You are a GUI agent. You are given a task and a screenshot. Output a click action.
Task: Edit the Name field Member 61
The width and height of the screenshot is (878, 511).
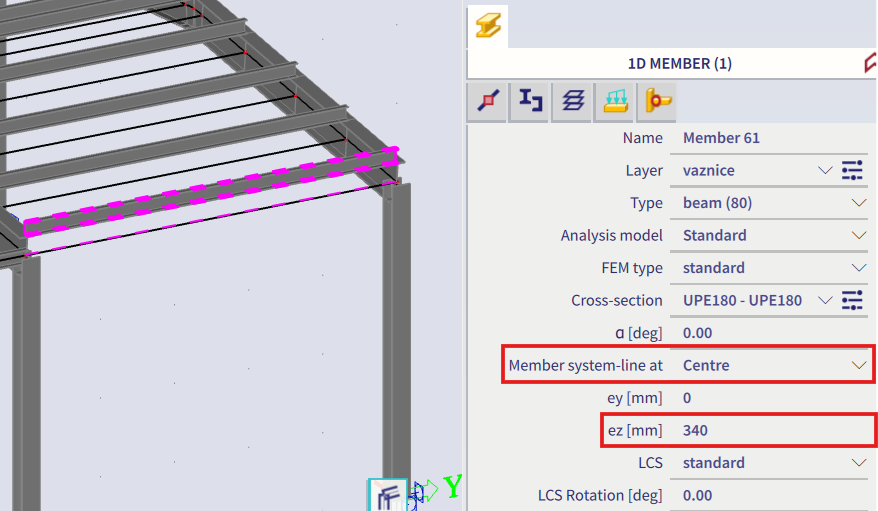pyautogui.click(x=769, y=138)
